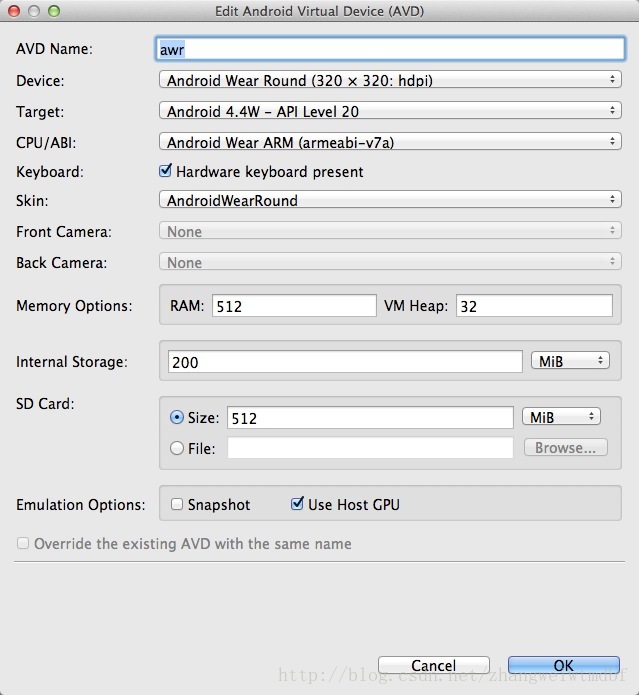
Task: Confirm with the OK button
Action: [x=564, y=665]
